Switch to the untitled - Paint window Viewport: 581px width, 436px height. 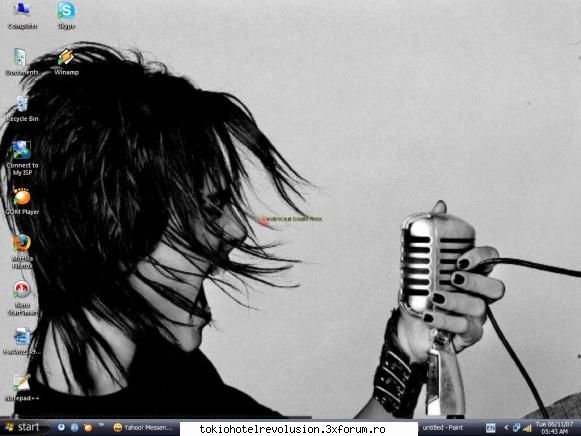click(443, 428)
